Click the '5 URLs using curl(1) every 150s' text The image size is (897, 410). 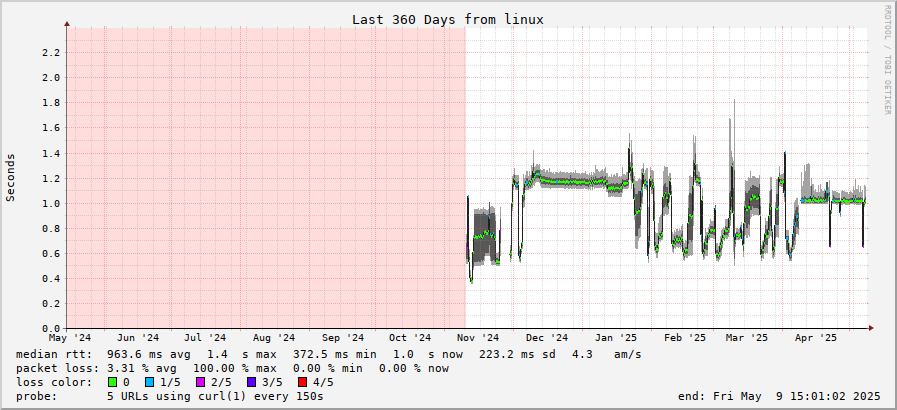click(x=215, y=396)
